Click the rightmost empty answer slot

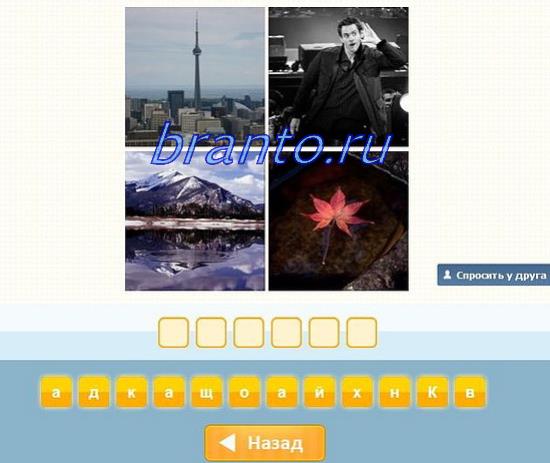point(362,332)
